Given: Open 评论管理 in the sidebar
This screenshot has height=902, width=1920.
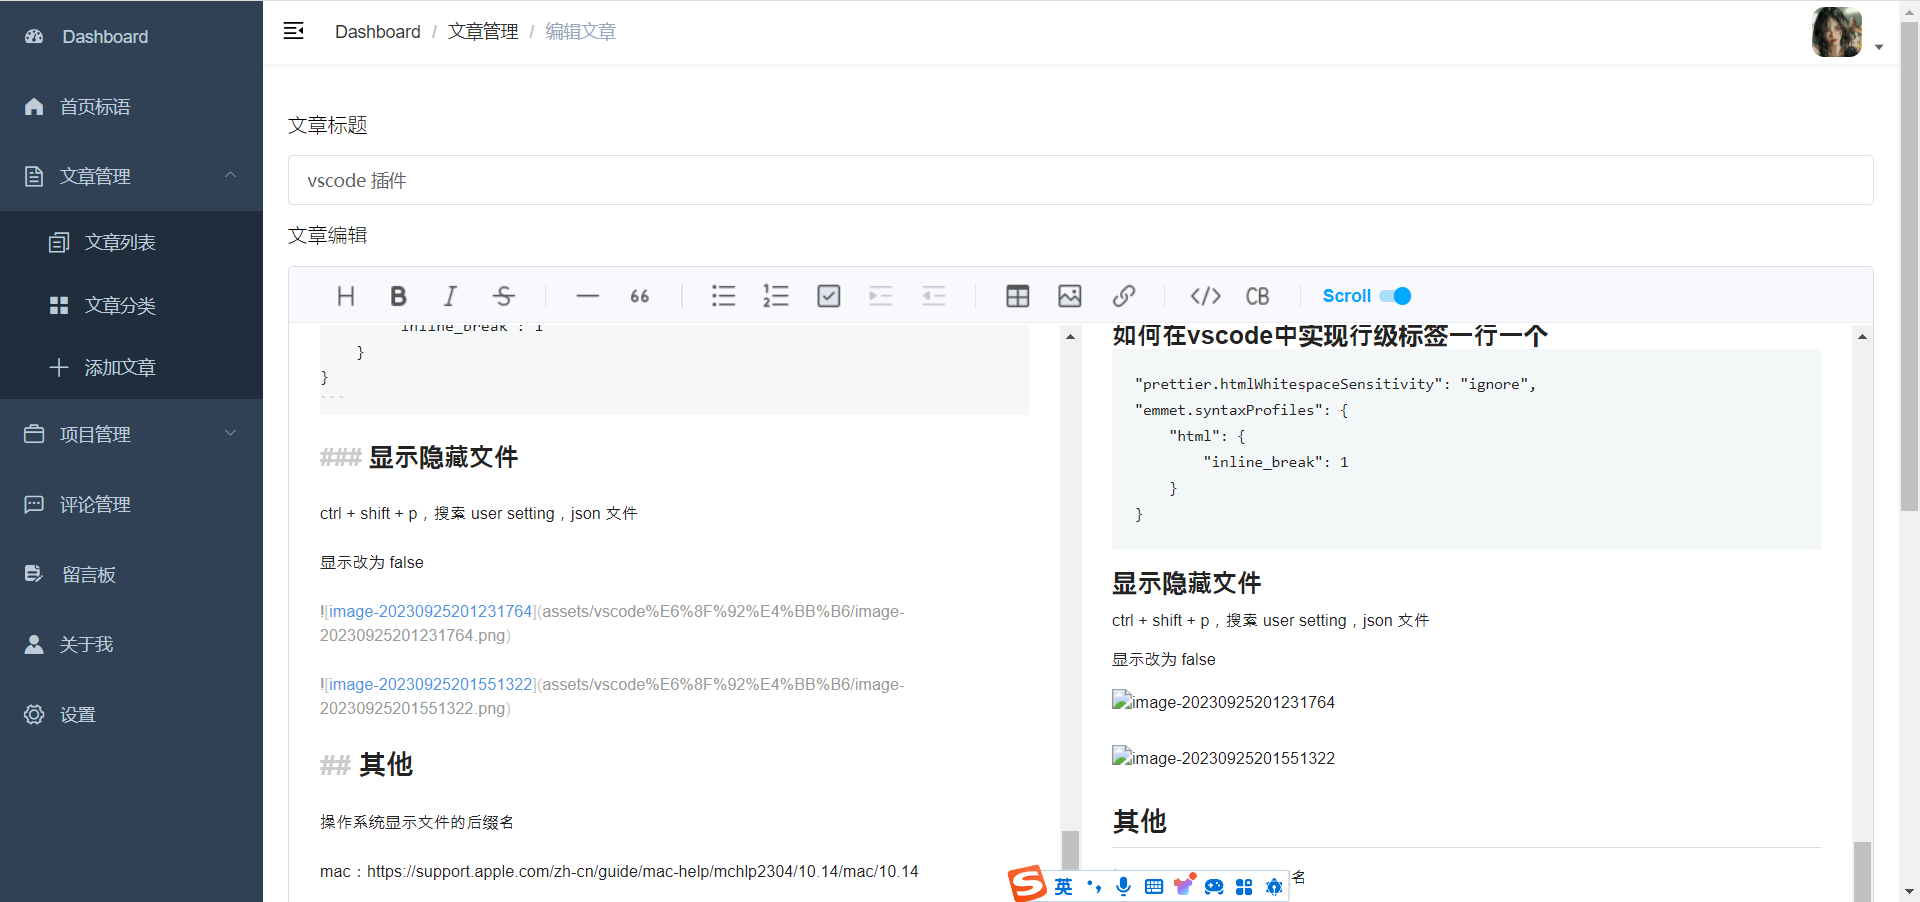Looking at the screenshot, I should [131, 504].
